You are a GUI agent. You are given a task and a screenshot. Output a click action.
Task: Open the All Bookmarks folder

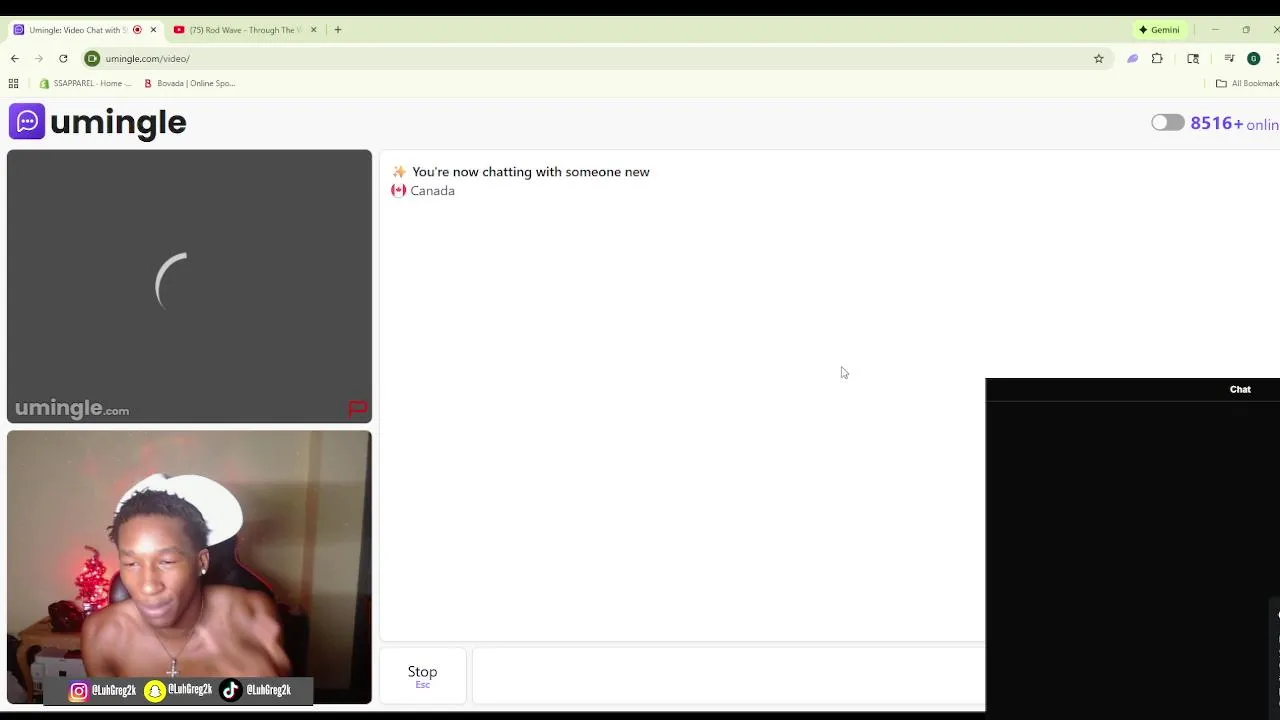point(1247,83)
